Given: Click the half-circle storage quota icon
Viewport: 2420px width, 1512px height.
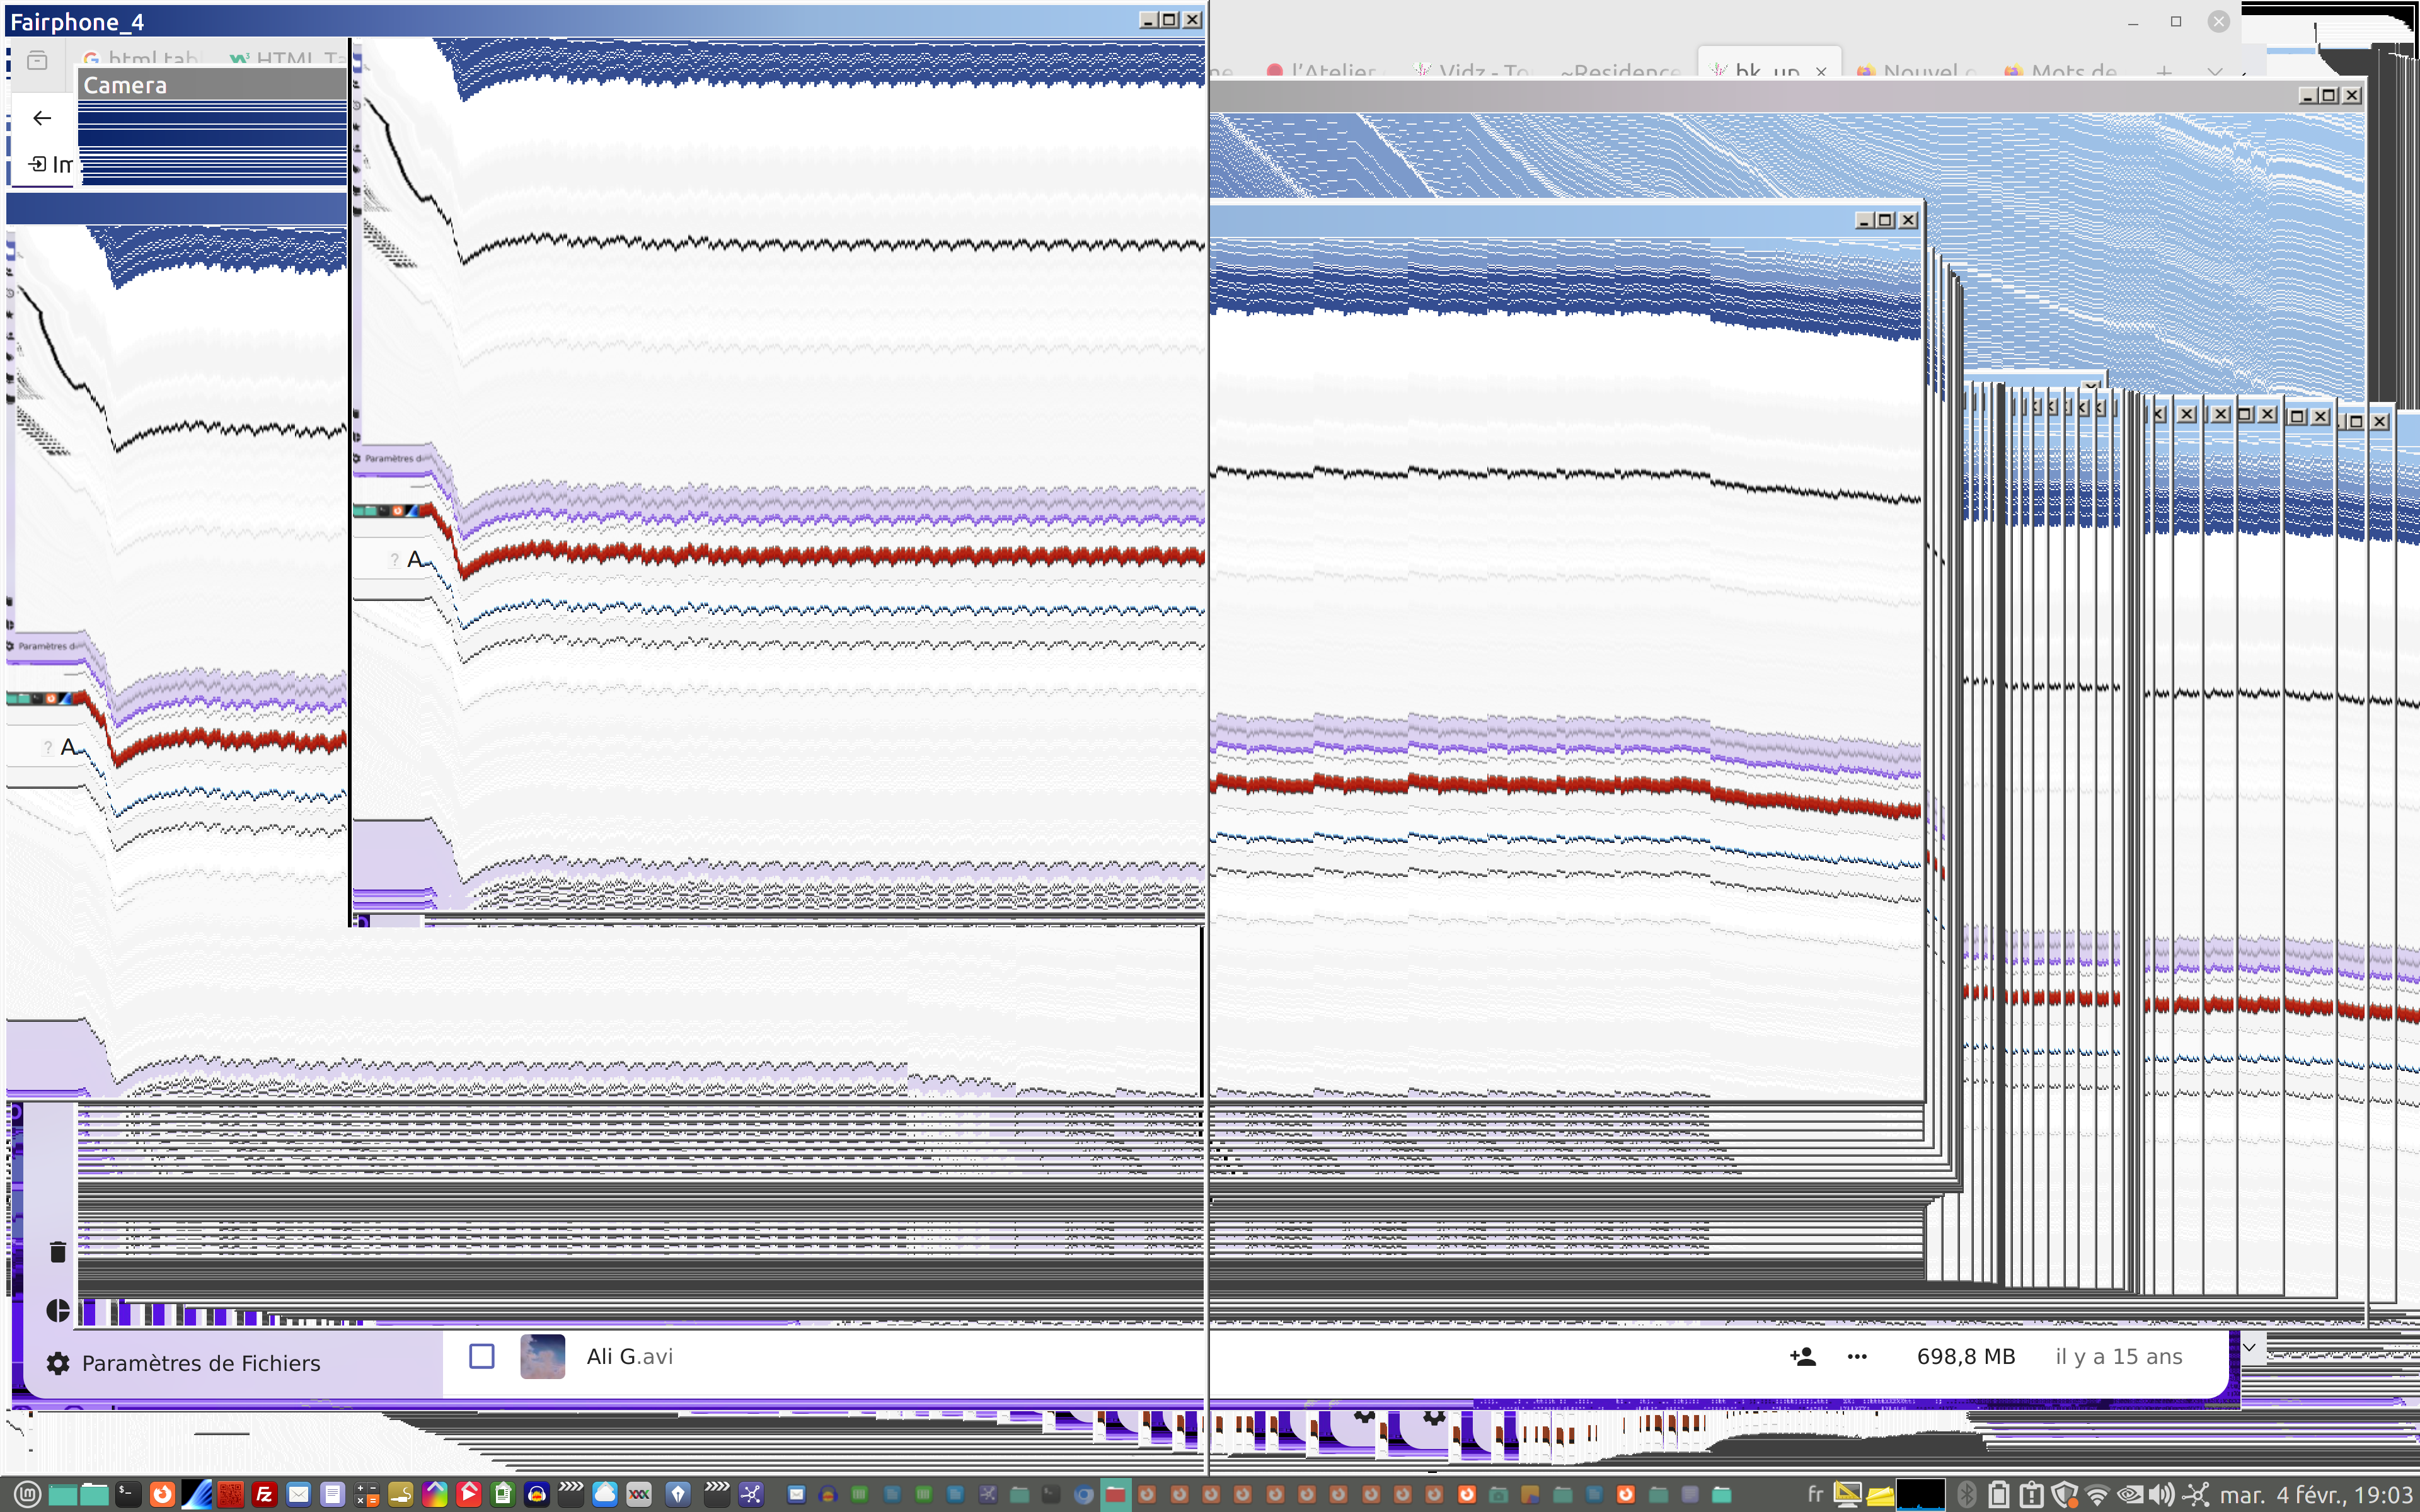Looking at the screenshot, I should pyautogui.click(x=58, y=1311).
